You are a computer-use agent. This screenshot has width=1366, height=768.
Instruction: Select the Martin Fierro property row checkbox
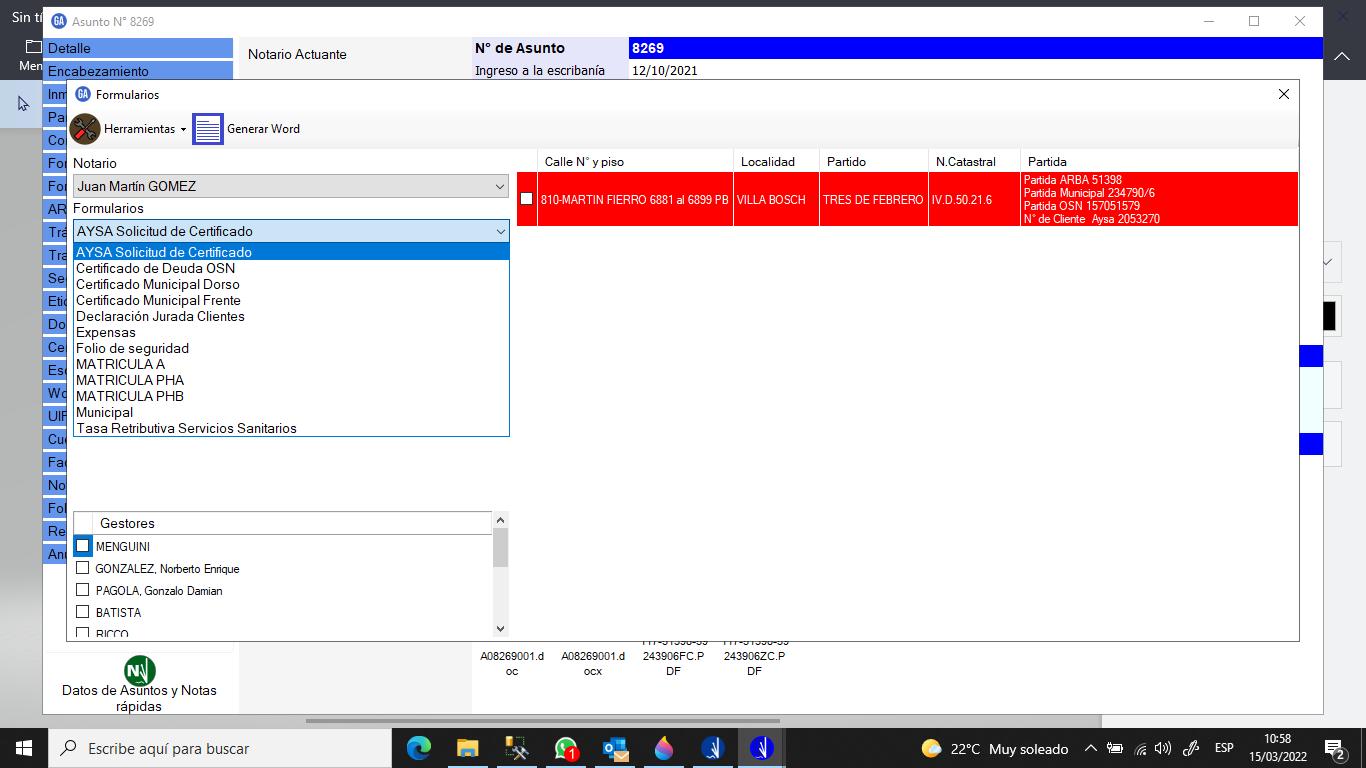(x=526, y=199)
